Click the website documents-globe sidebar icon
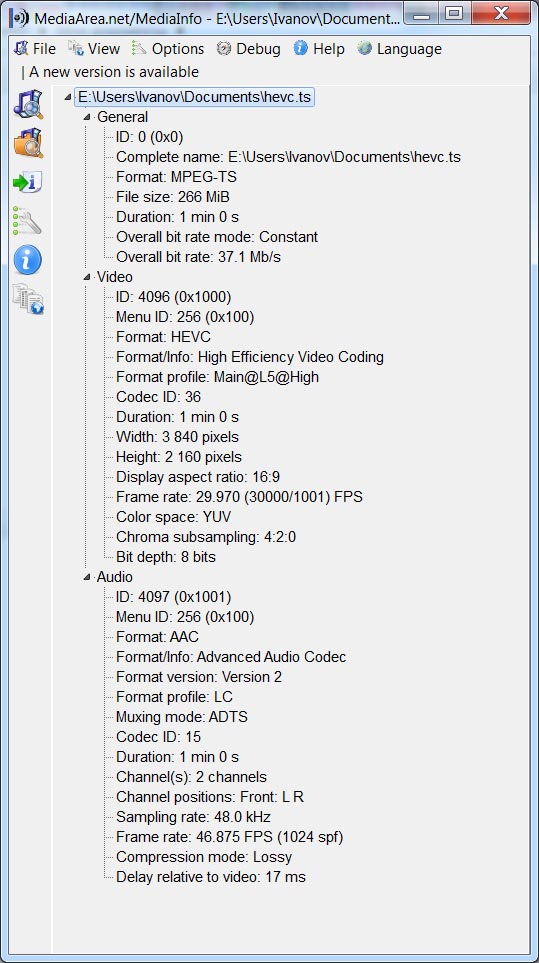The image size is (539, 963). [x=28, y=298]
